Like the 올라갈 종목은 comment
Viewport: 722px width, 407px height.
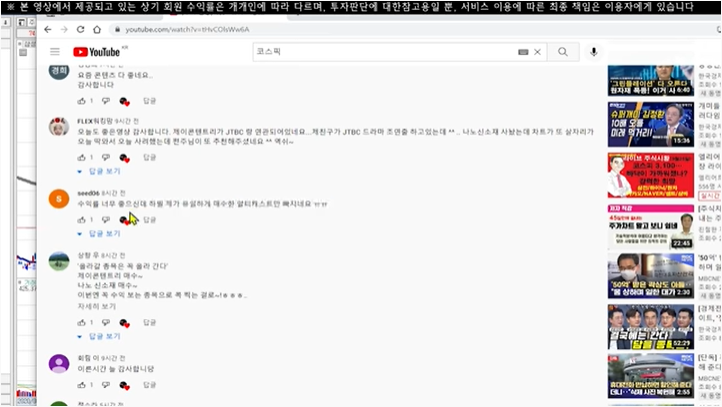(x=82, y=322)
